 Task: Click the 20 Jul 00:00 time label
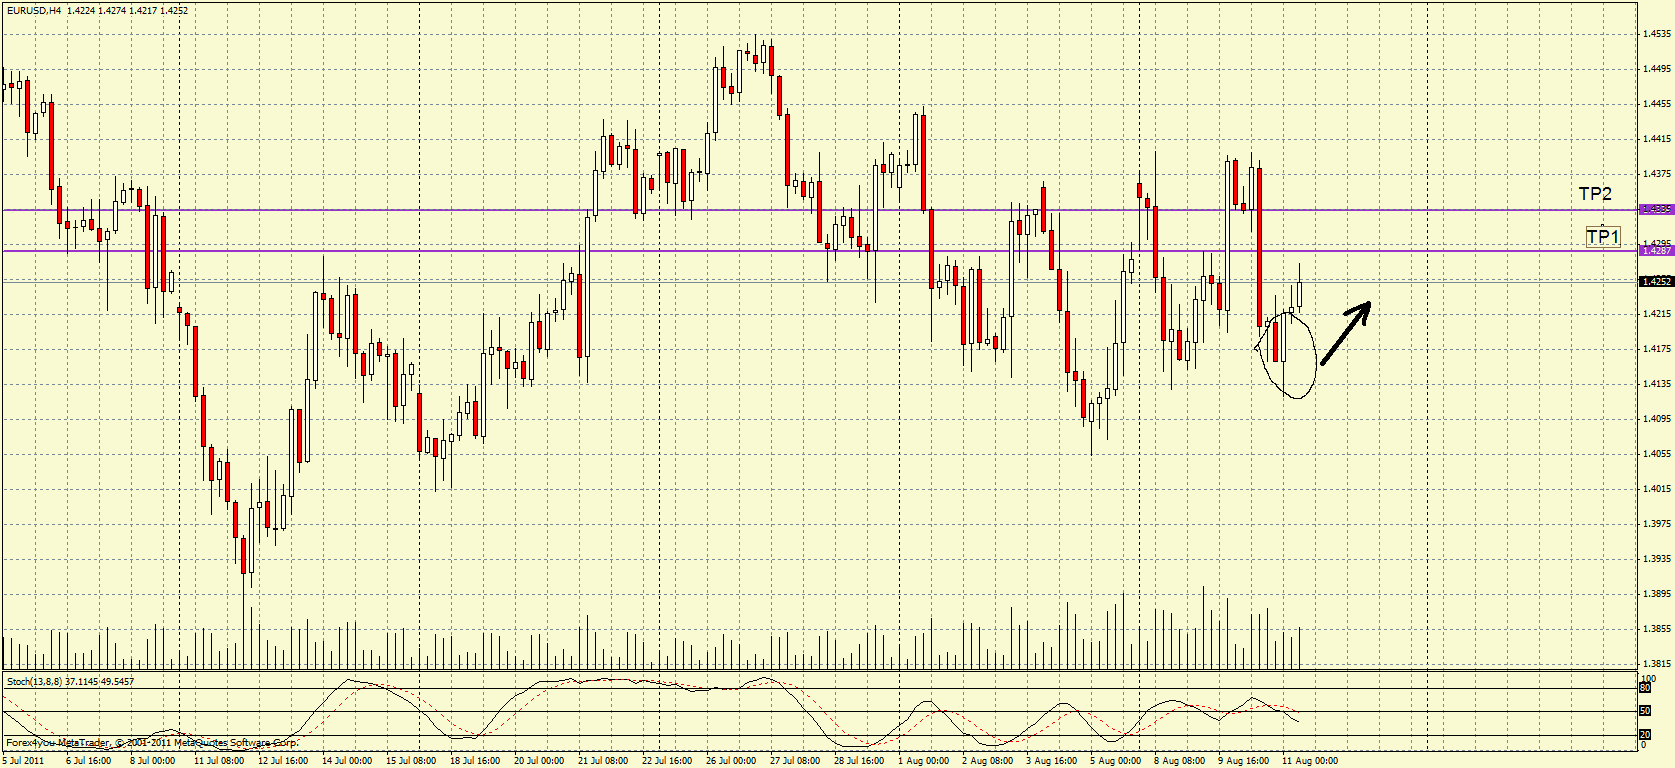539,761
